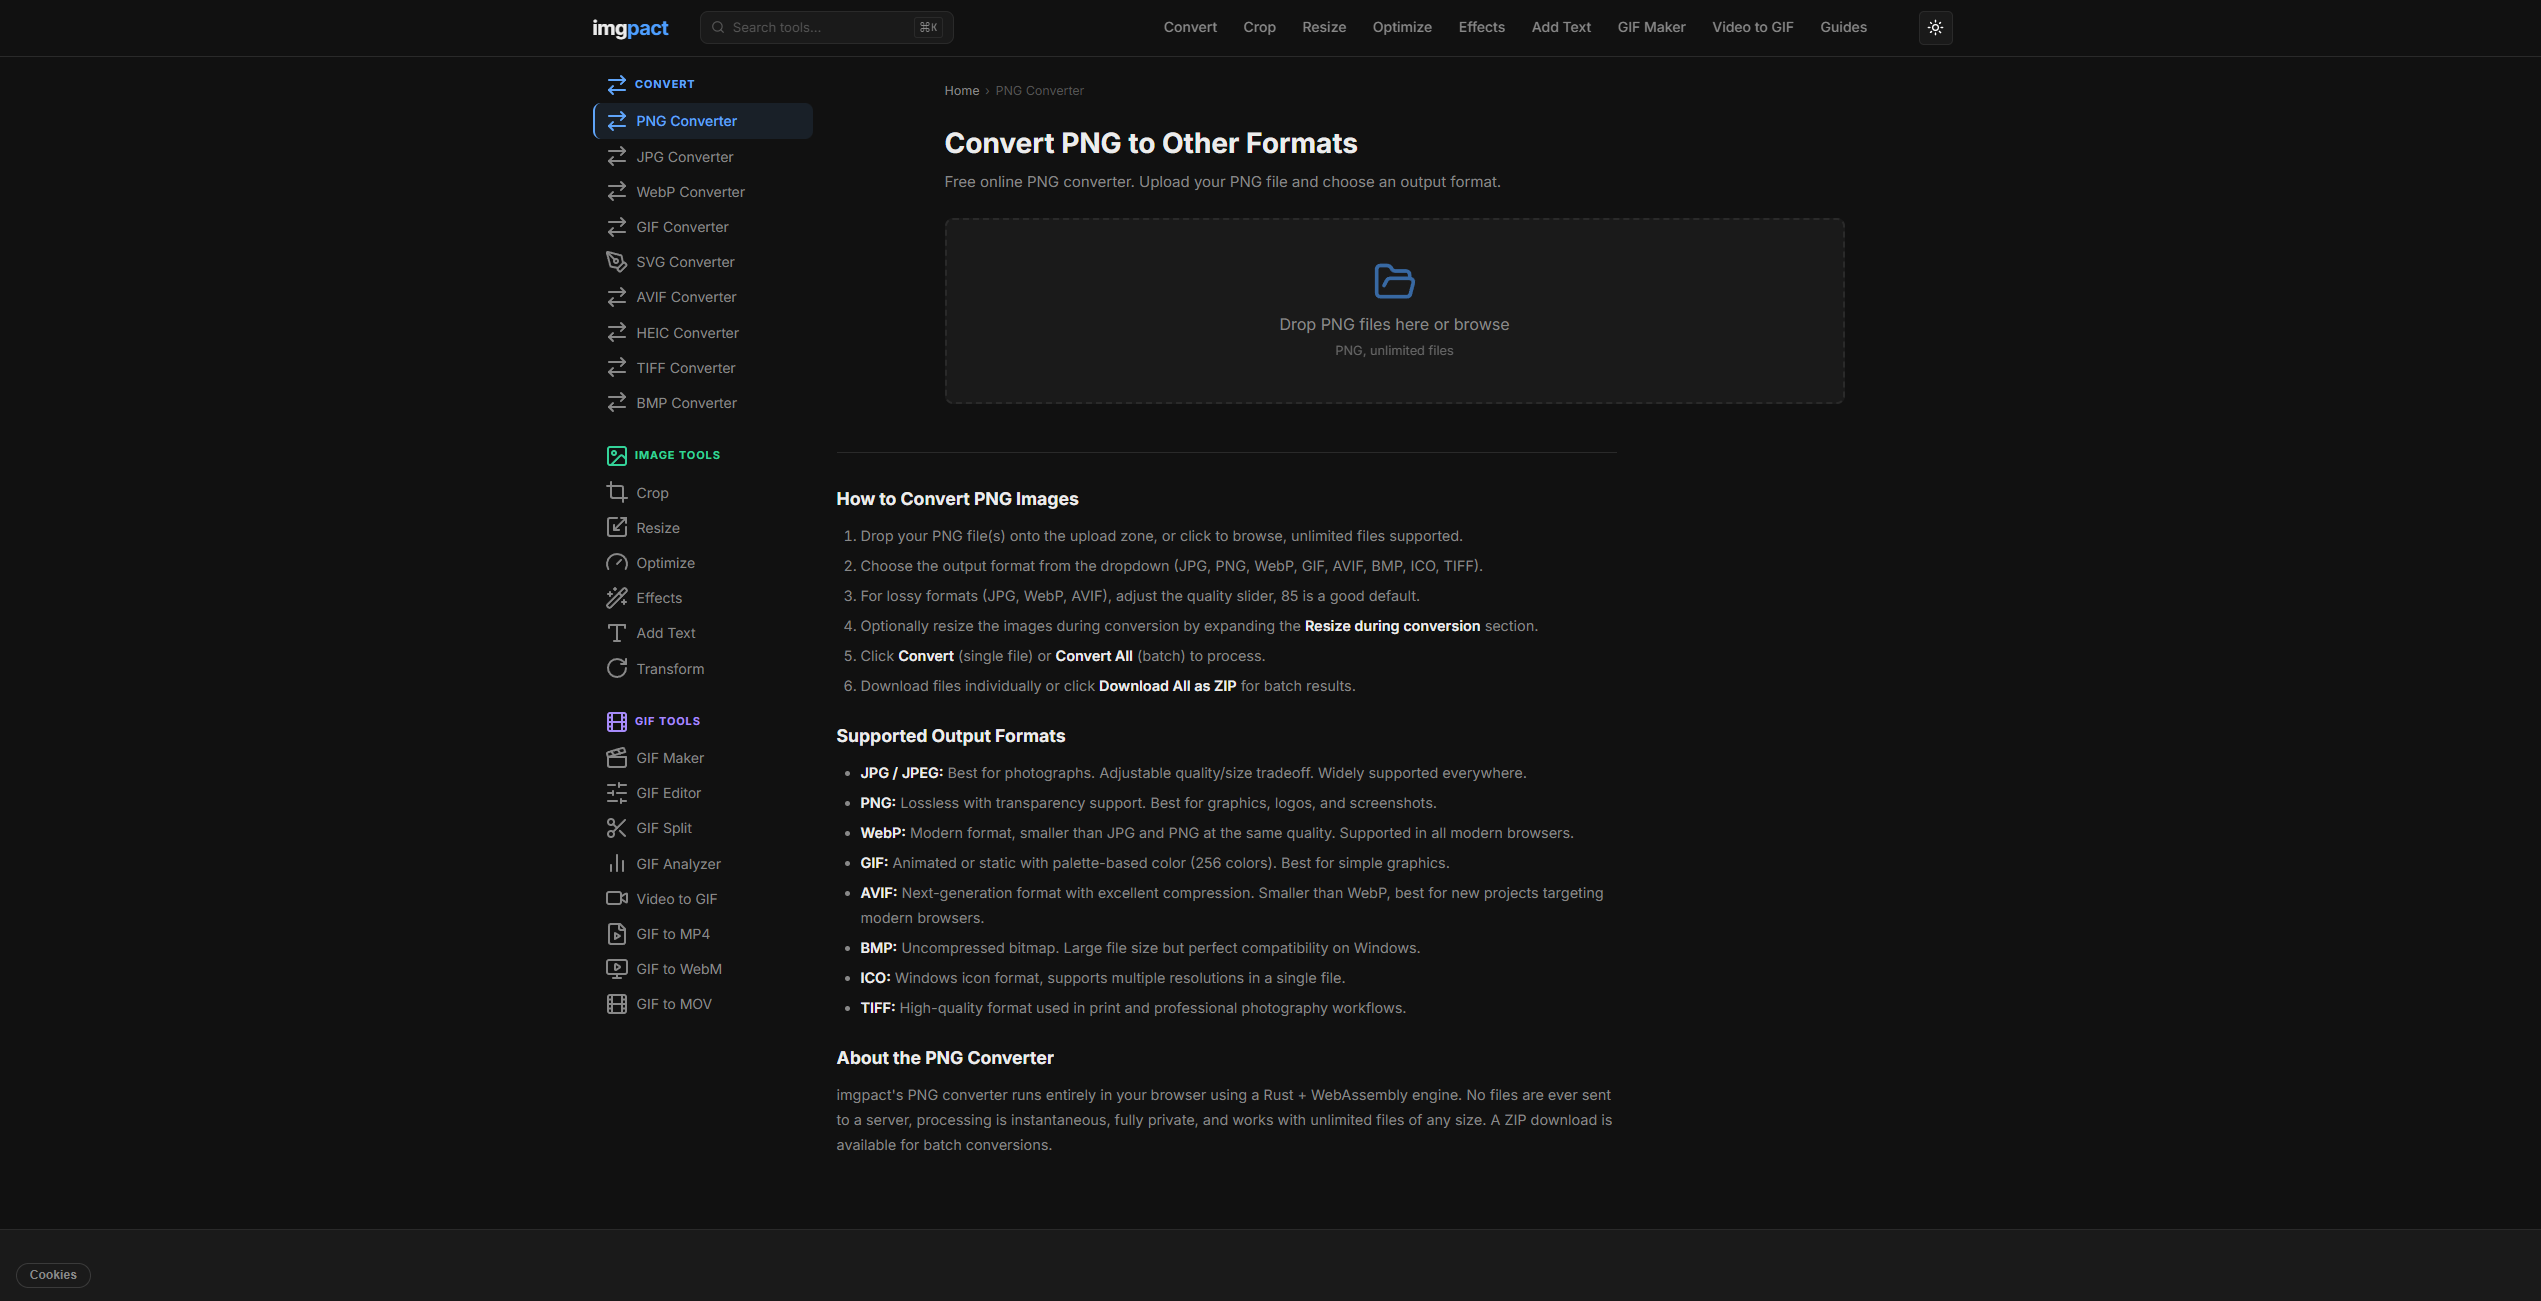Click the bold "Resize during conversion" text
Image resolution: width=2541 pixels, height=1301 pixels.
pos(1392,626)
